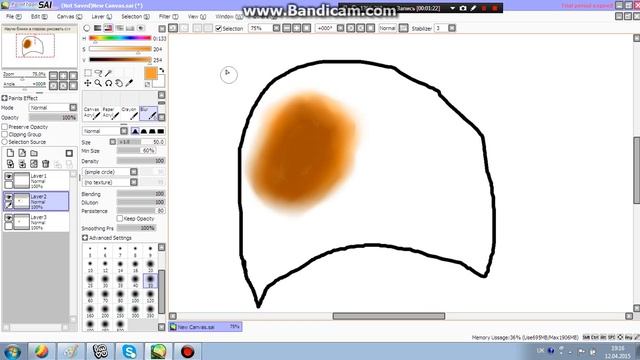Select the move layer tool
This screenshot has width=640, height=360.
pyautogui.click(x=88, y=83)
